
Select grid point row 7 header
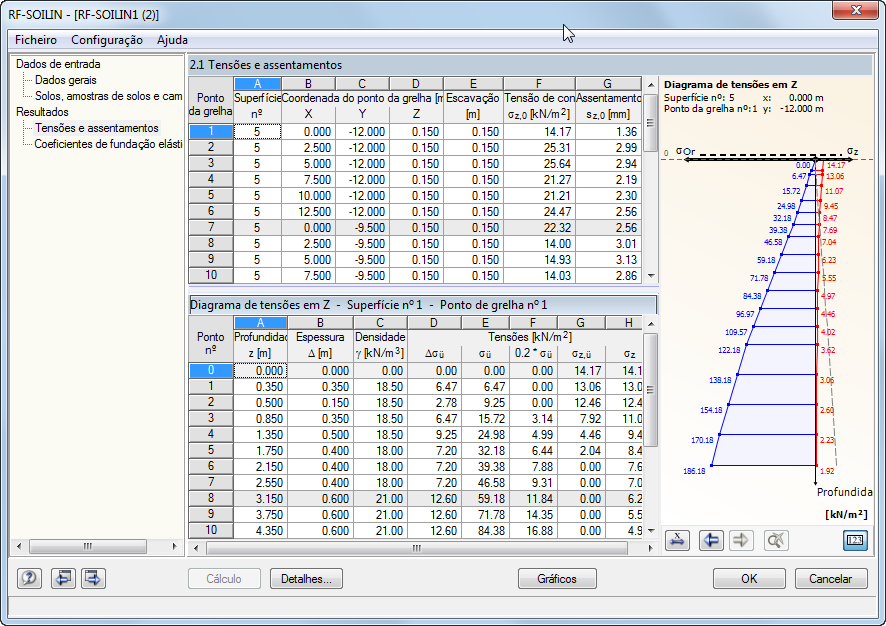tap(211, 227)
